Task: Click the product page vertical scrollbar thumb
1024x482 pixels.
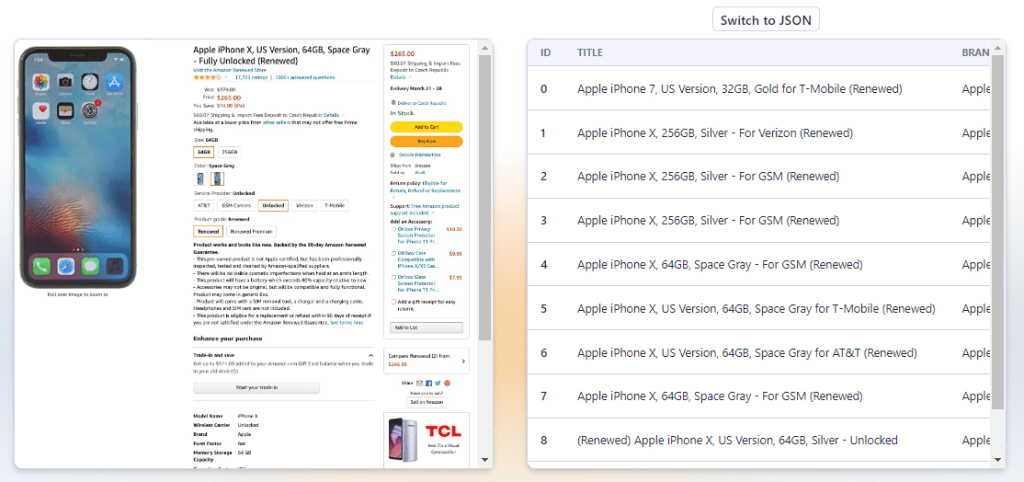Action: coord(485,197)
